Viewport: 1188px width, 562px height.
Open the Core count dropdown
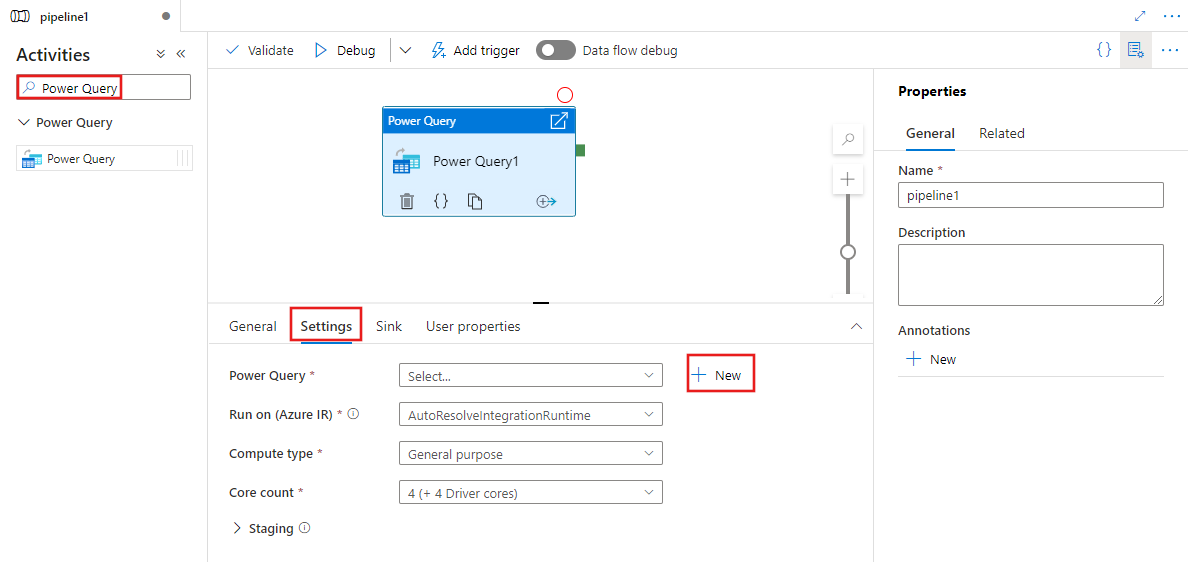pos(530,492)
